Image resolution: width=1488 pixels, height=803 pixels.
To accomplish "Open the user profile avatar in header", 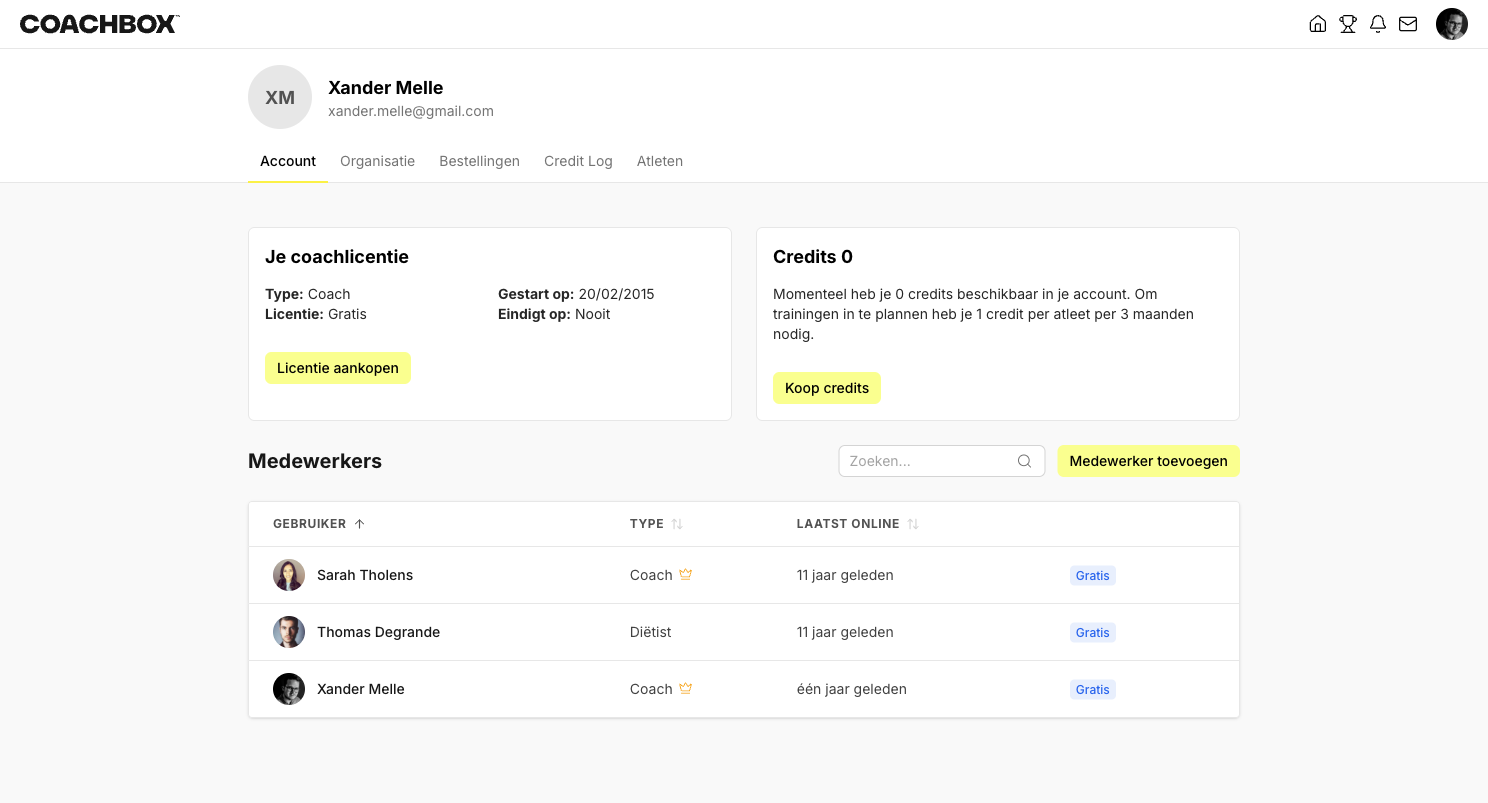I will [1452, 24].
